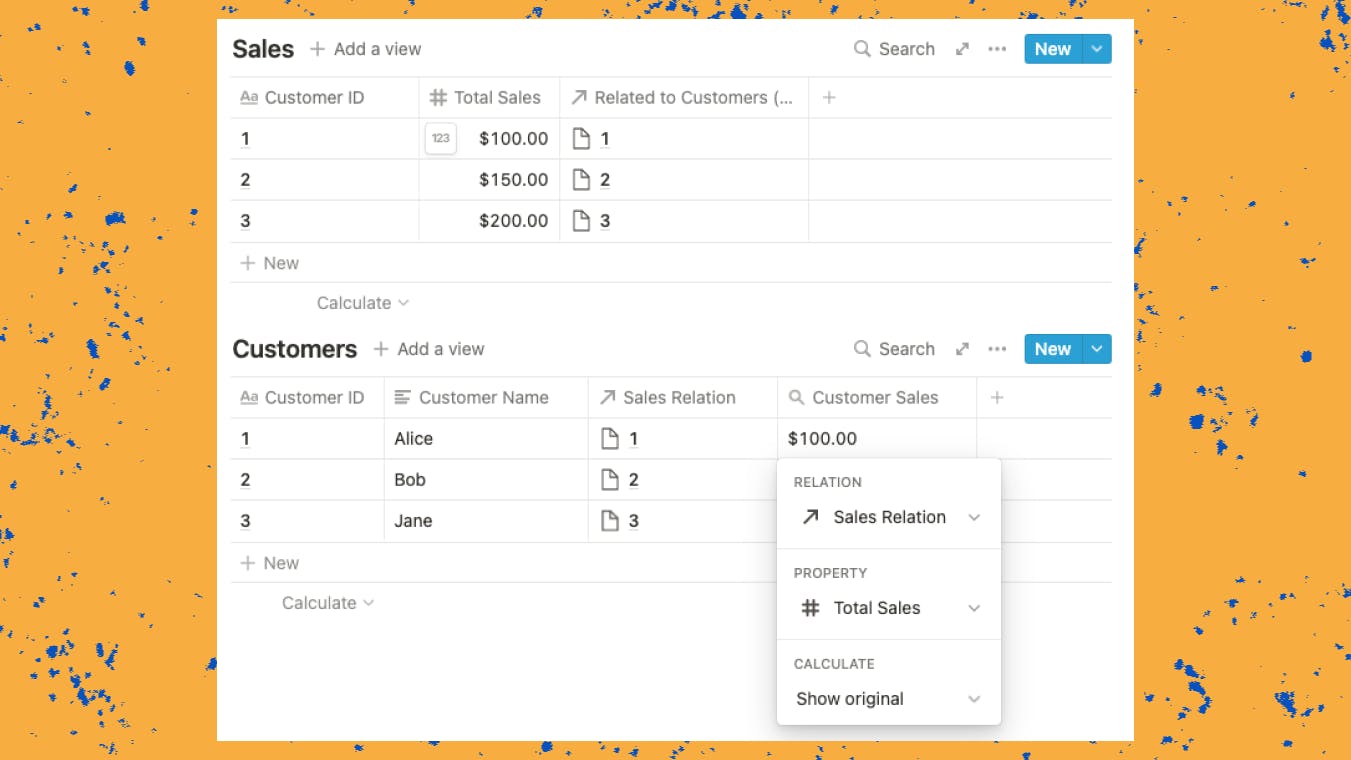
Task: Click the relation arrow icon beside Sales Relation in popup
Action: point(812,517)
